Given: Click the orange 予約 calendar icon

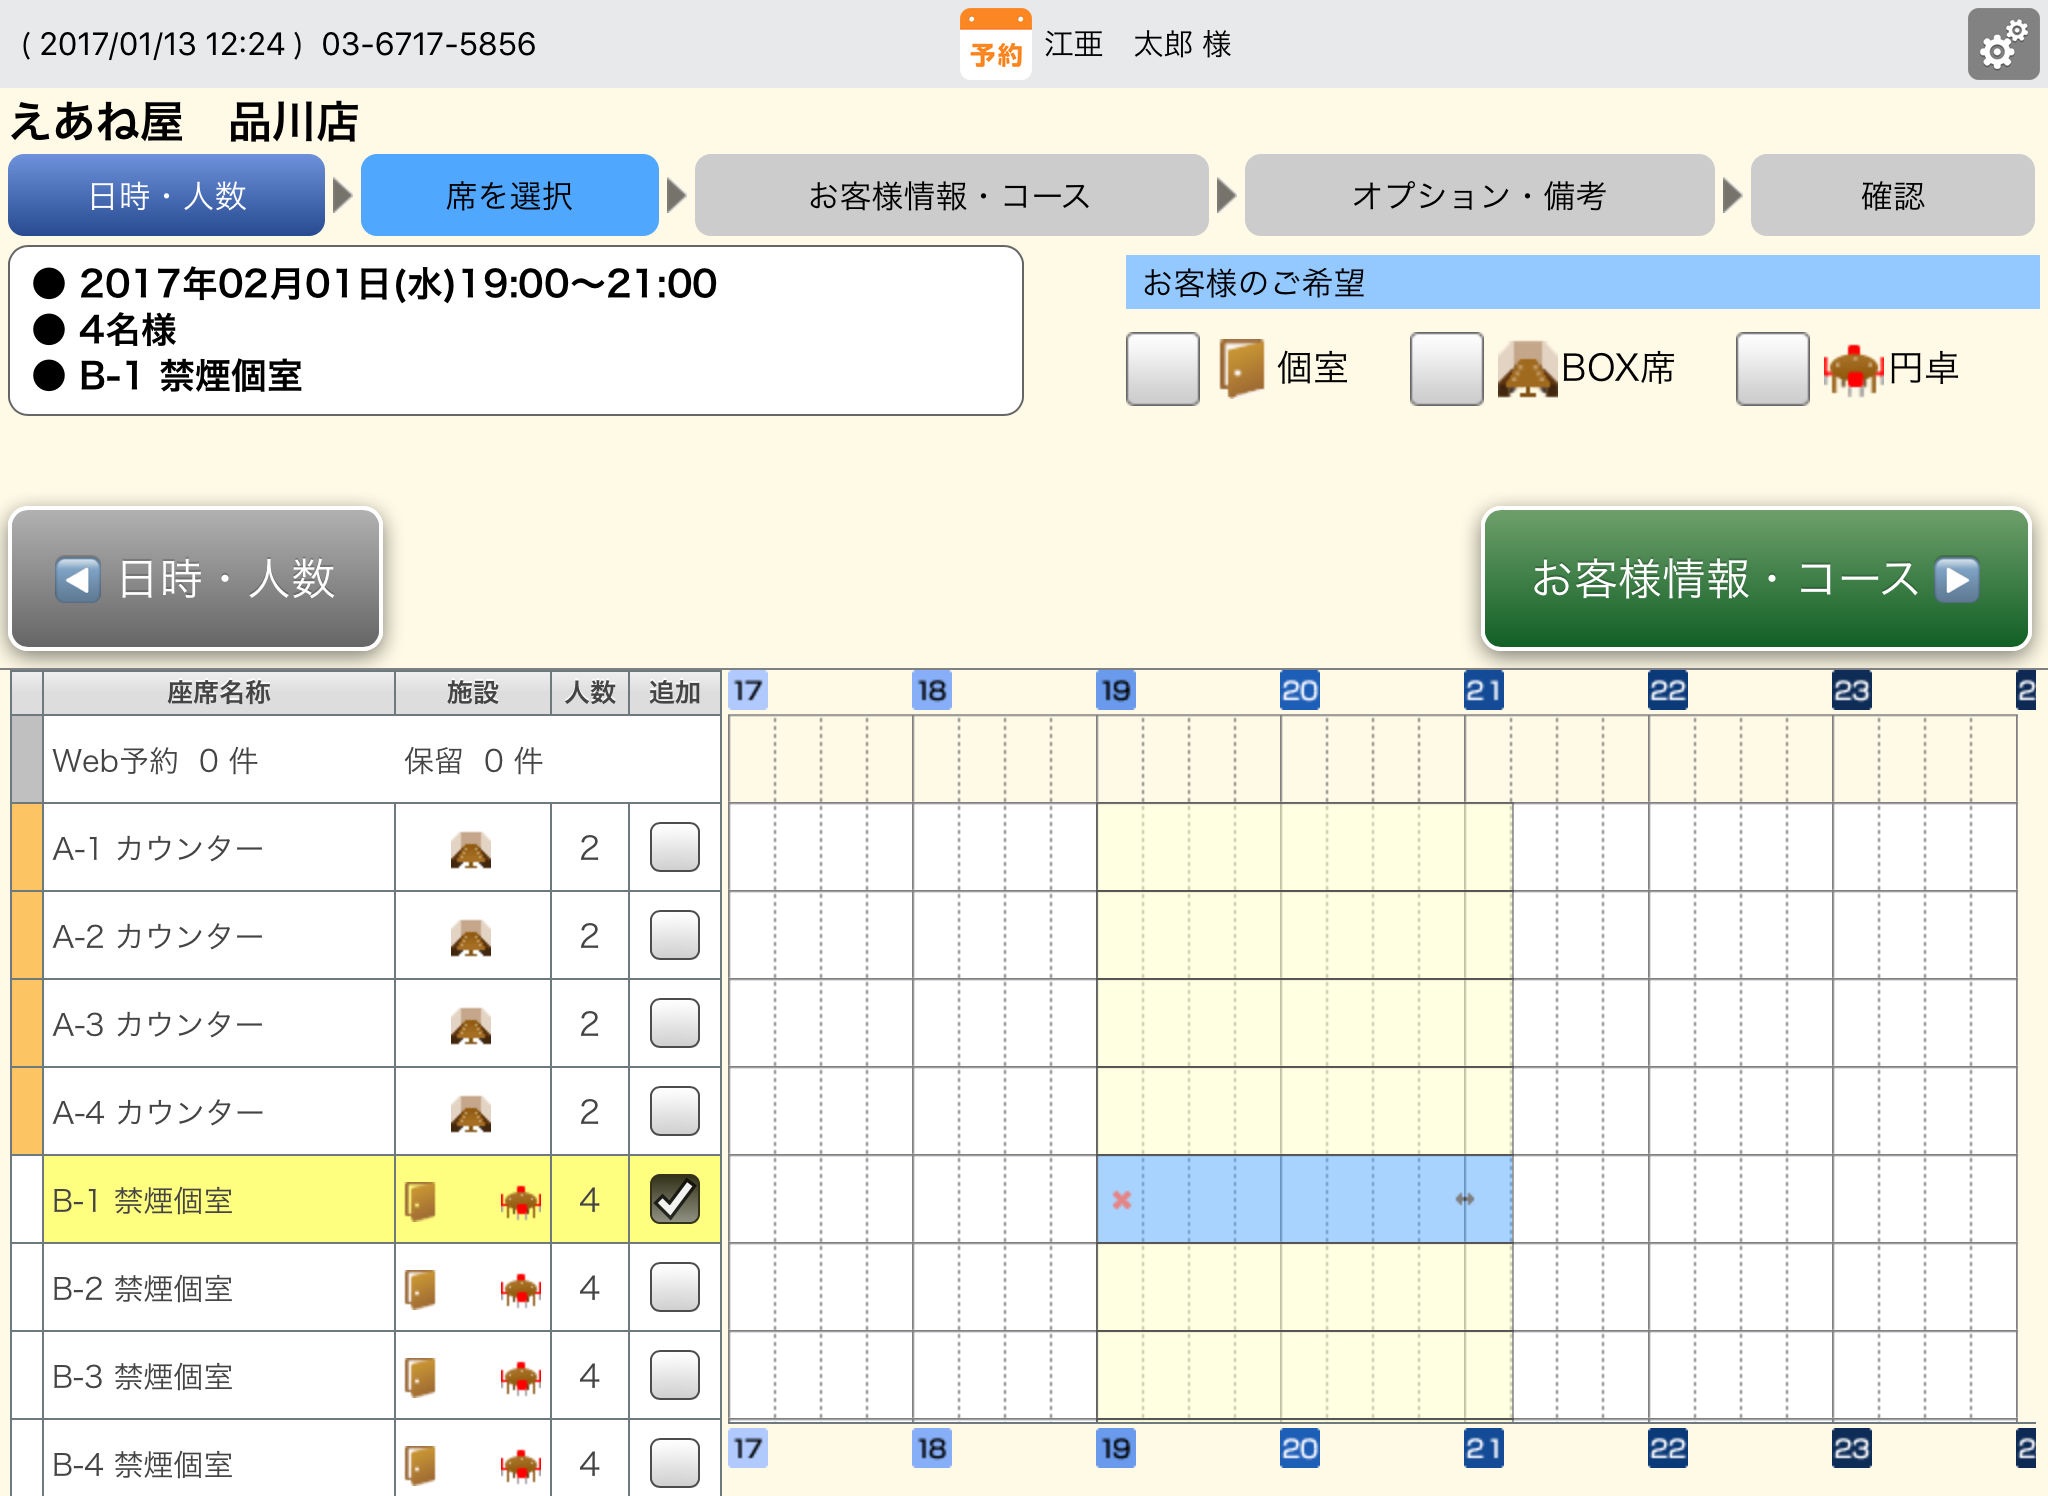Looking at the screenshot, I should click(995, 44).
